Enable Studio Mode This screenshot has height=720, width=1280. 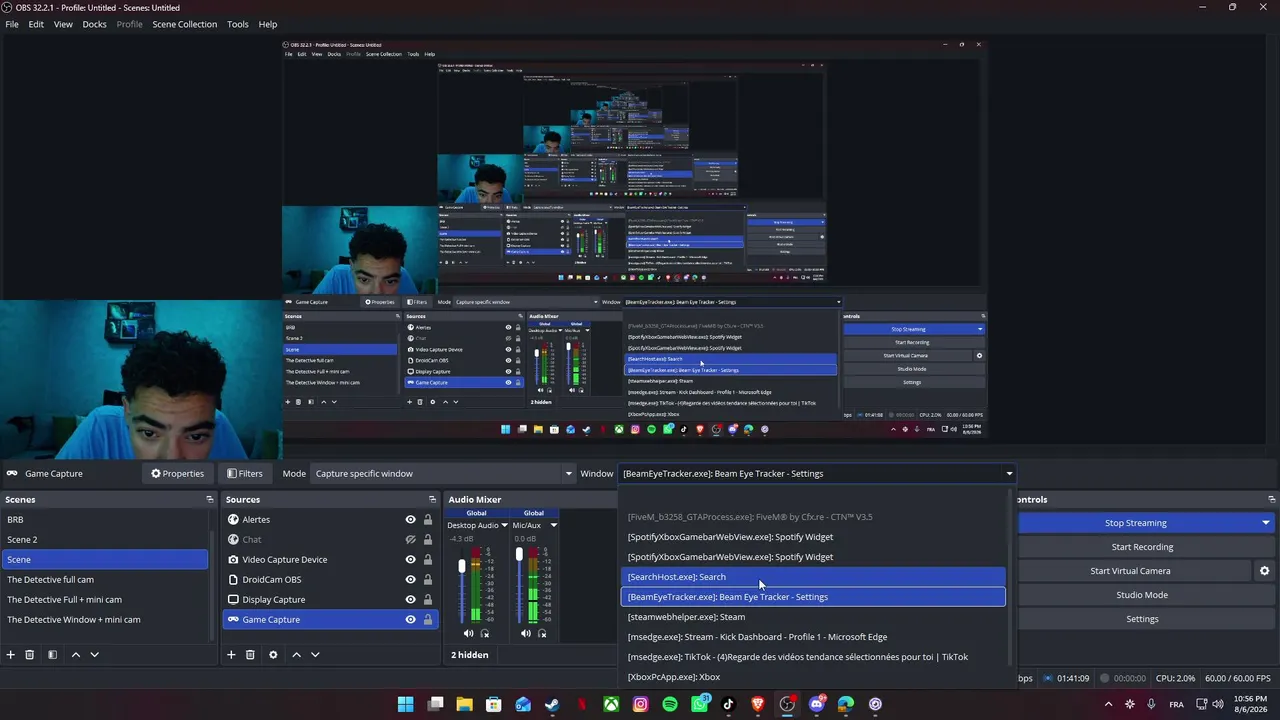click(x=1142, y=595)
